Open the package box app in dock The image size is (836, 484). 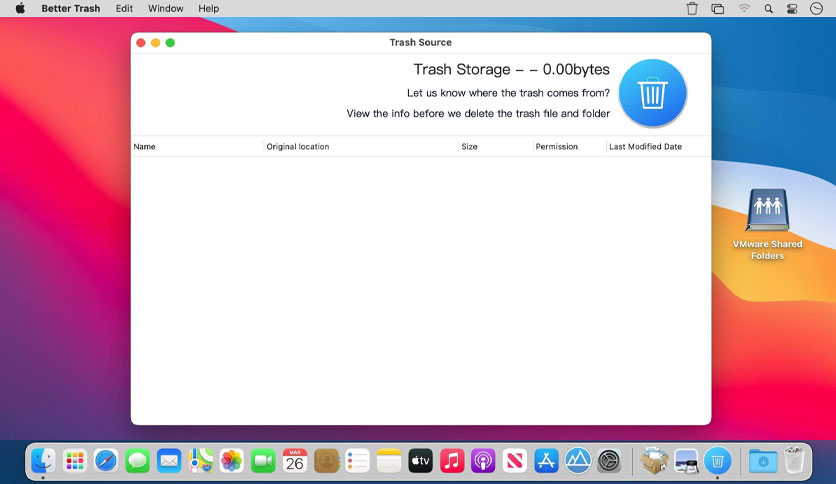(x=655, y=461)
